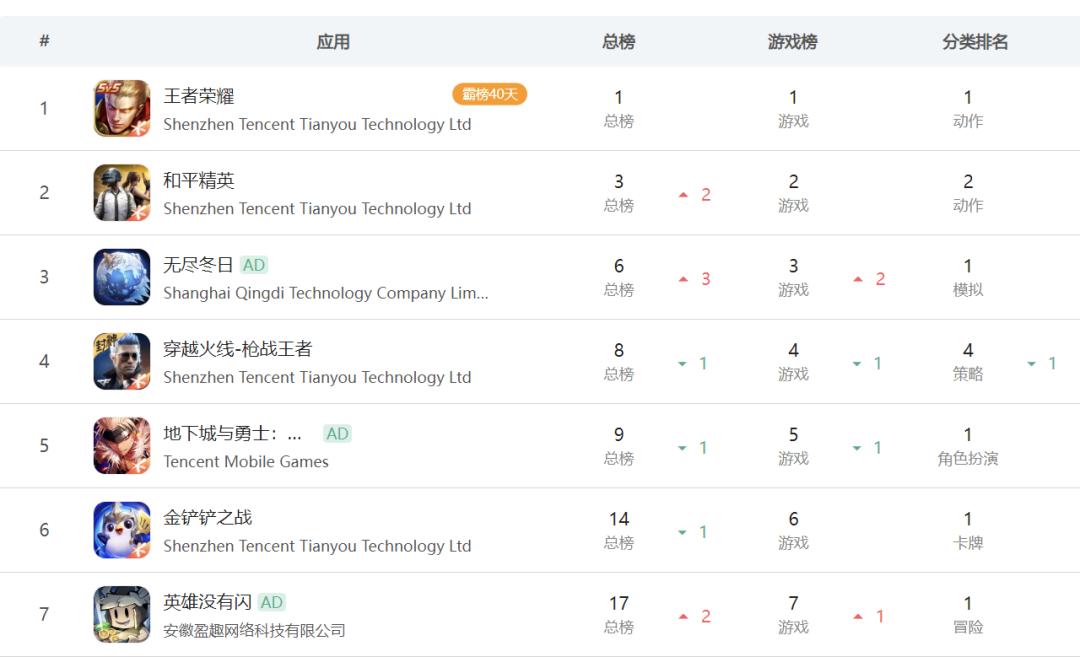Viewport: 1080px width, 657px height.
Task: Open the 金铲铲之战 penguin icon
Action: click(x=122, y=530)
